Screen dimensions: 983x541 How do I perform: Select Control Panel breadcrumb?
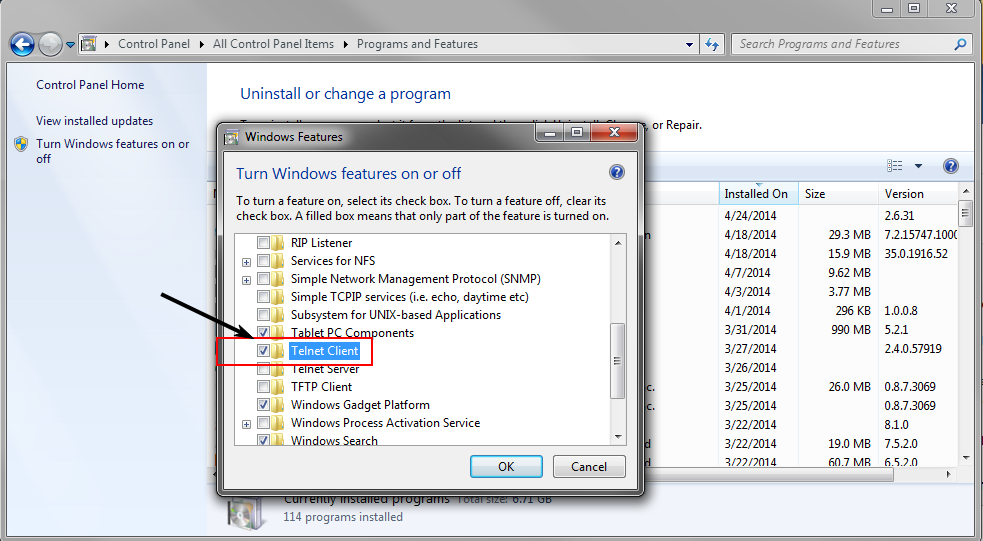tap(154, 44)
